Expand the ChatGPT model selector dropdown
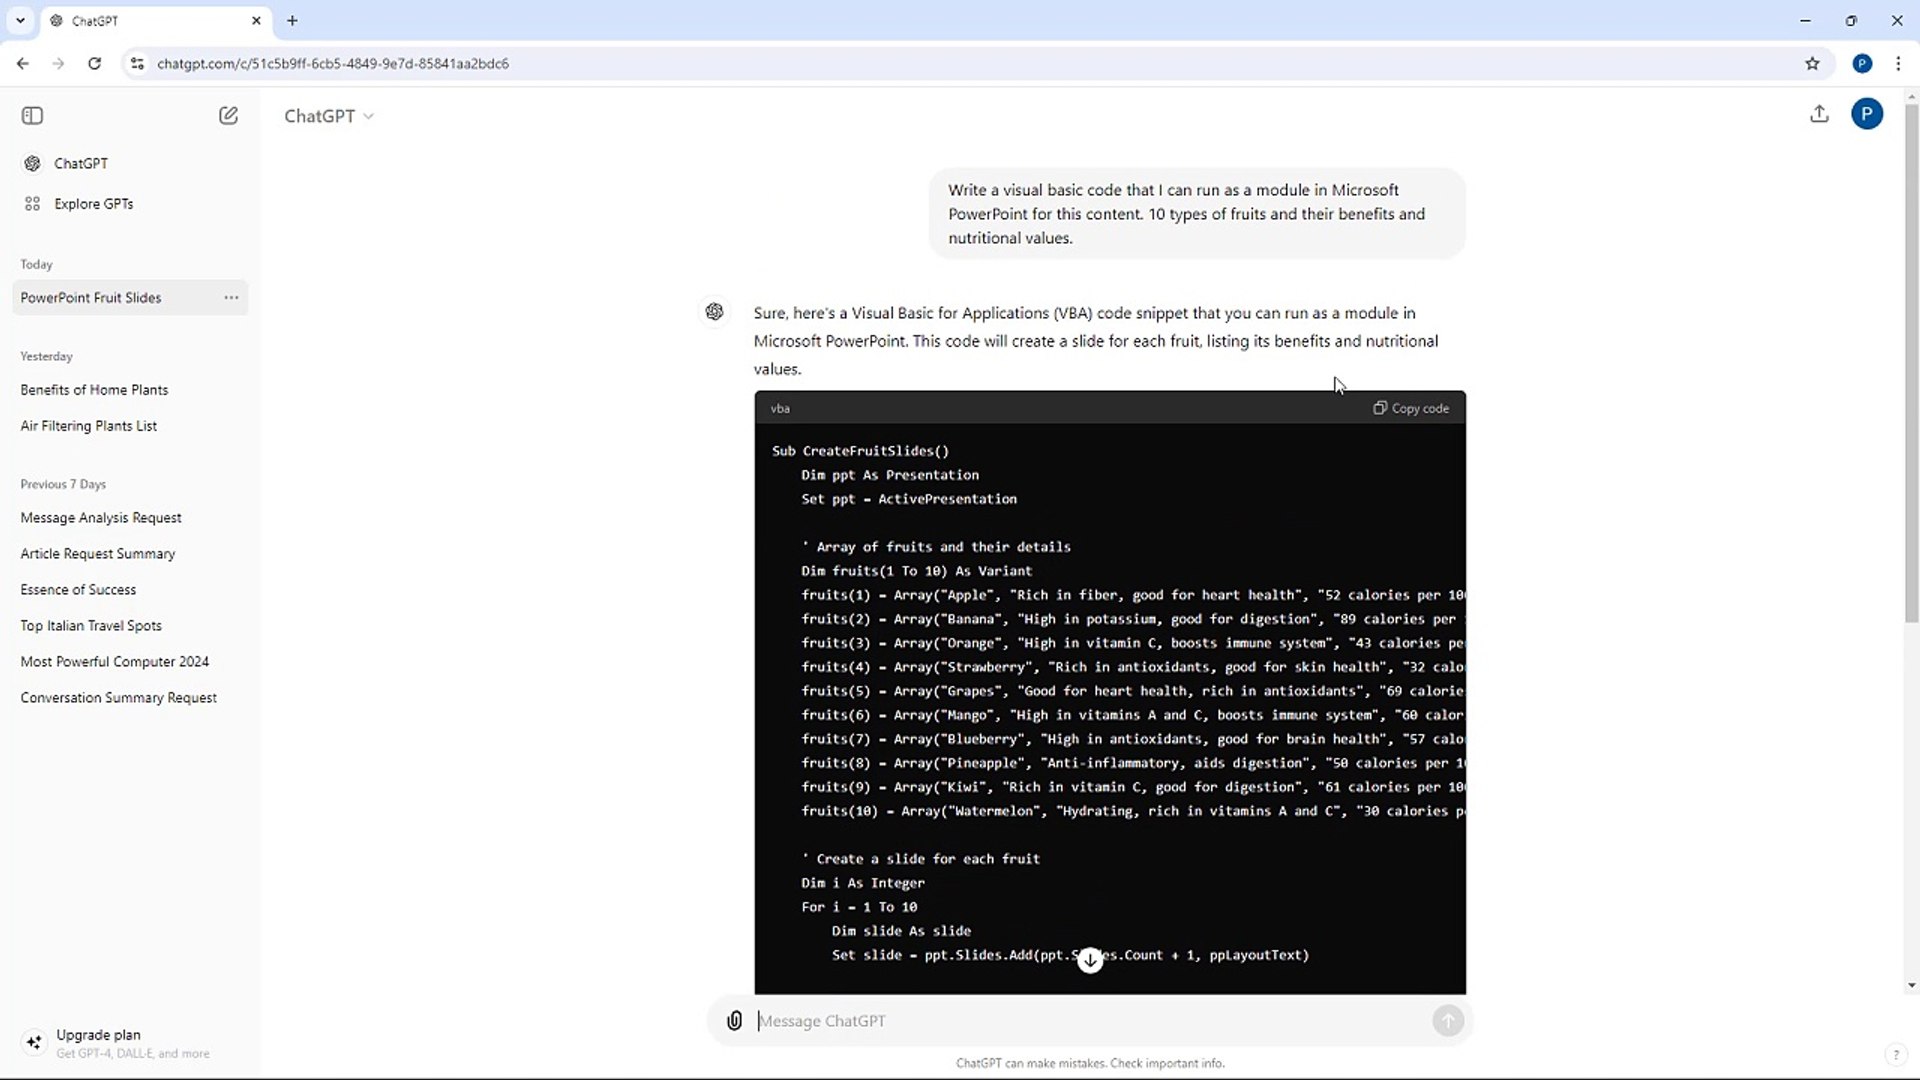 [x=329, y=116]
